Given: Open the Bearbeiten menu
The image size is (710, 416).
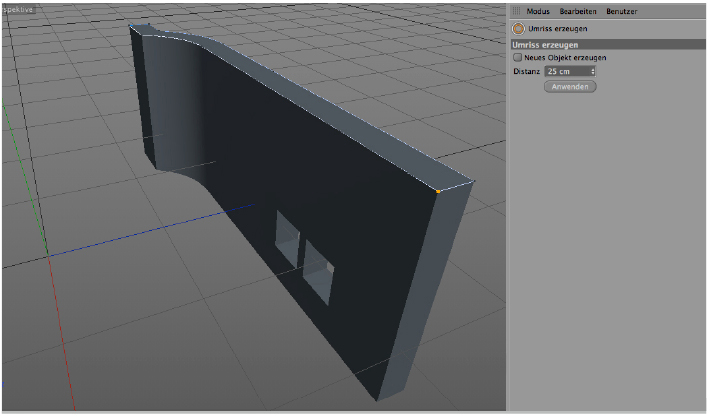Looking at the screenshot, I should [579, 11].
